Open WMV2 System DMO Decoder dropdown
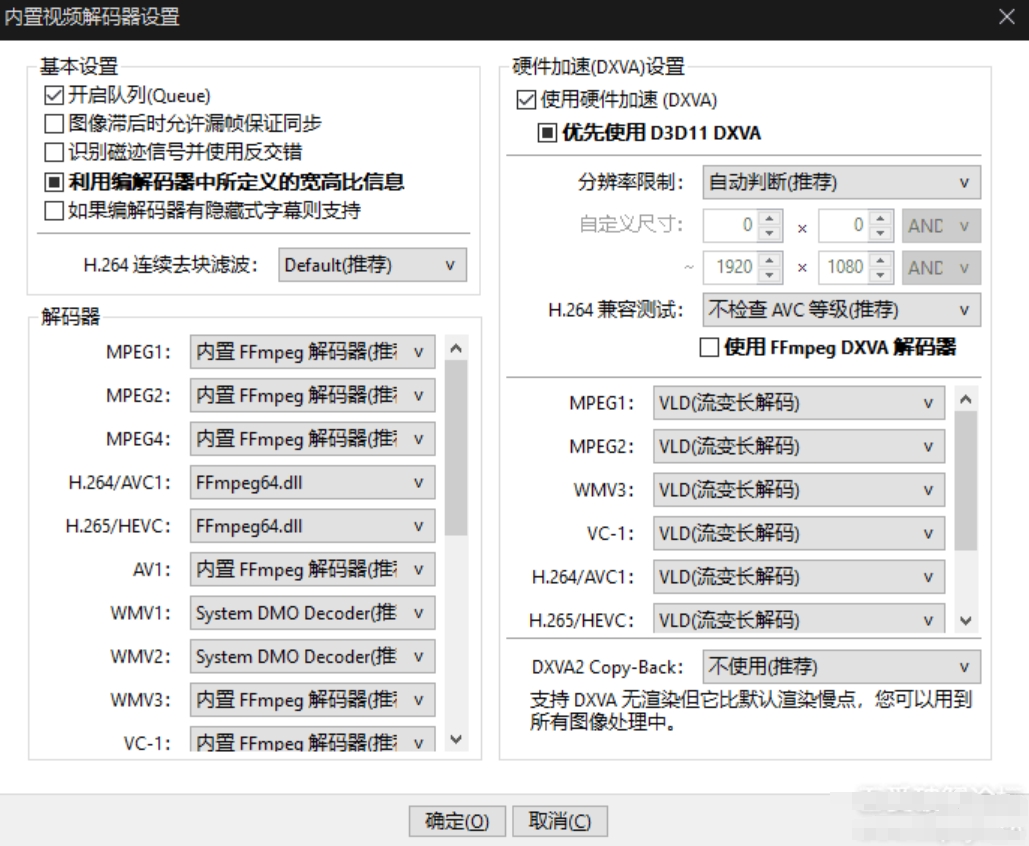The width and height of the screenshot is (1029, 846). click(x=312, y=656)
